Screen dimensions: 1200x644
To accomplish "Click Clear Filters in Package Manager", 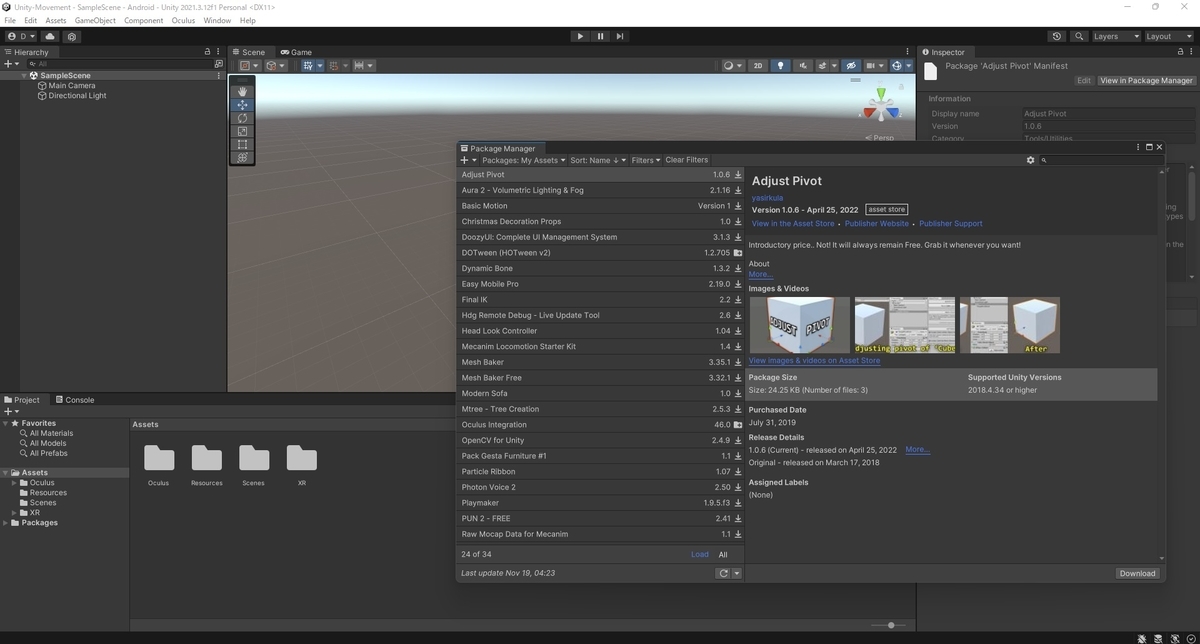I will coord(686,160).
